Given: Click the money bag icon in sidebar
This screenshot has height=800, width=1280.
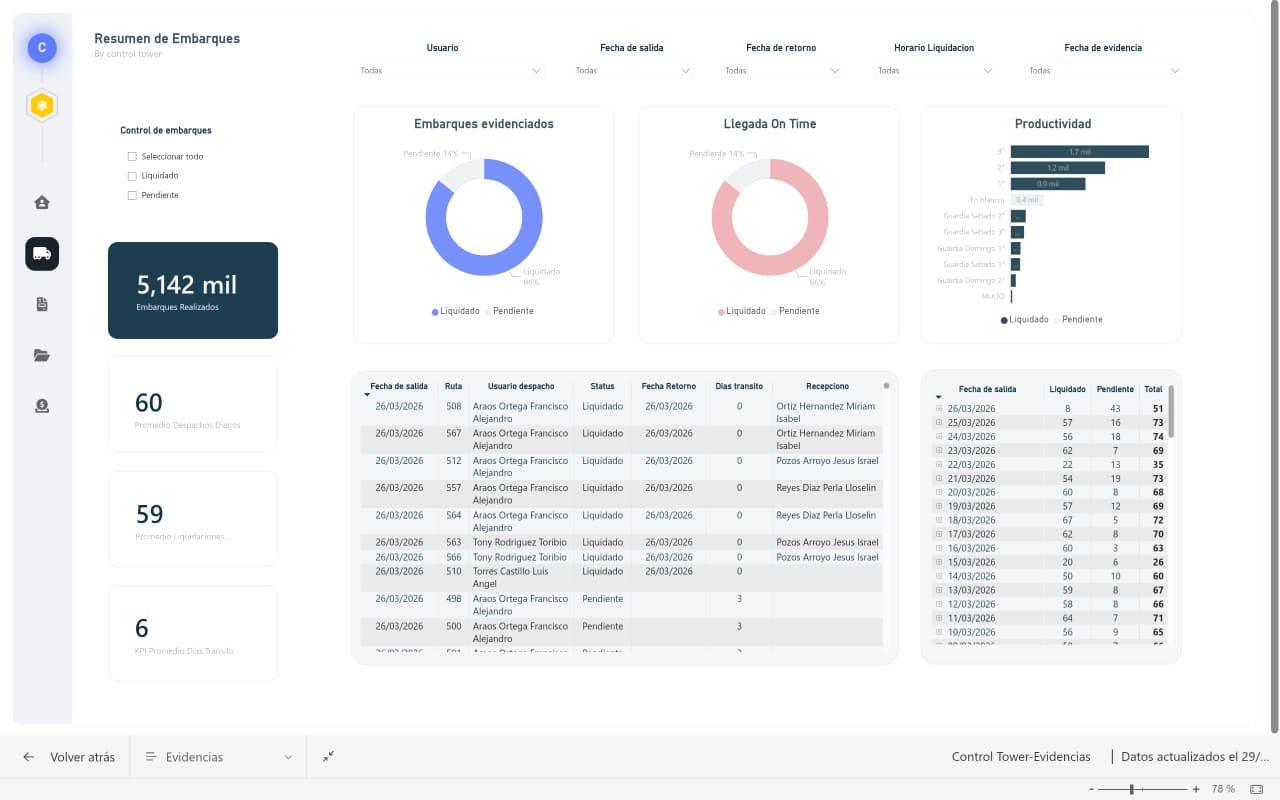Looking at the screenshot, I should click(x=42, y=406).
